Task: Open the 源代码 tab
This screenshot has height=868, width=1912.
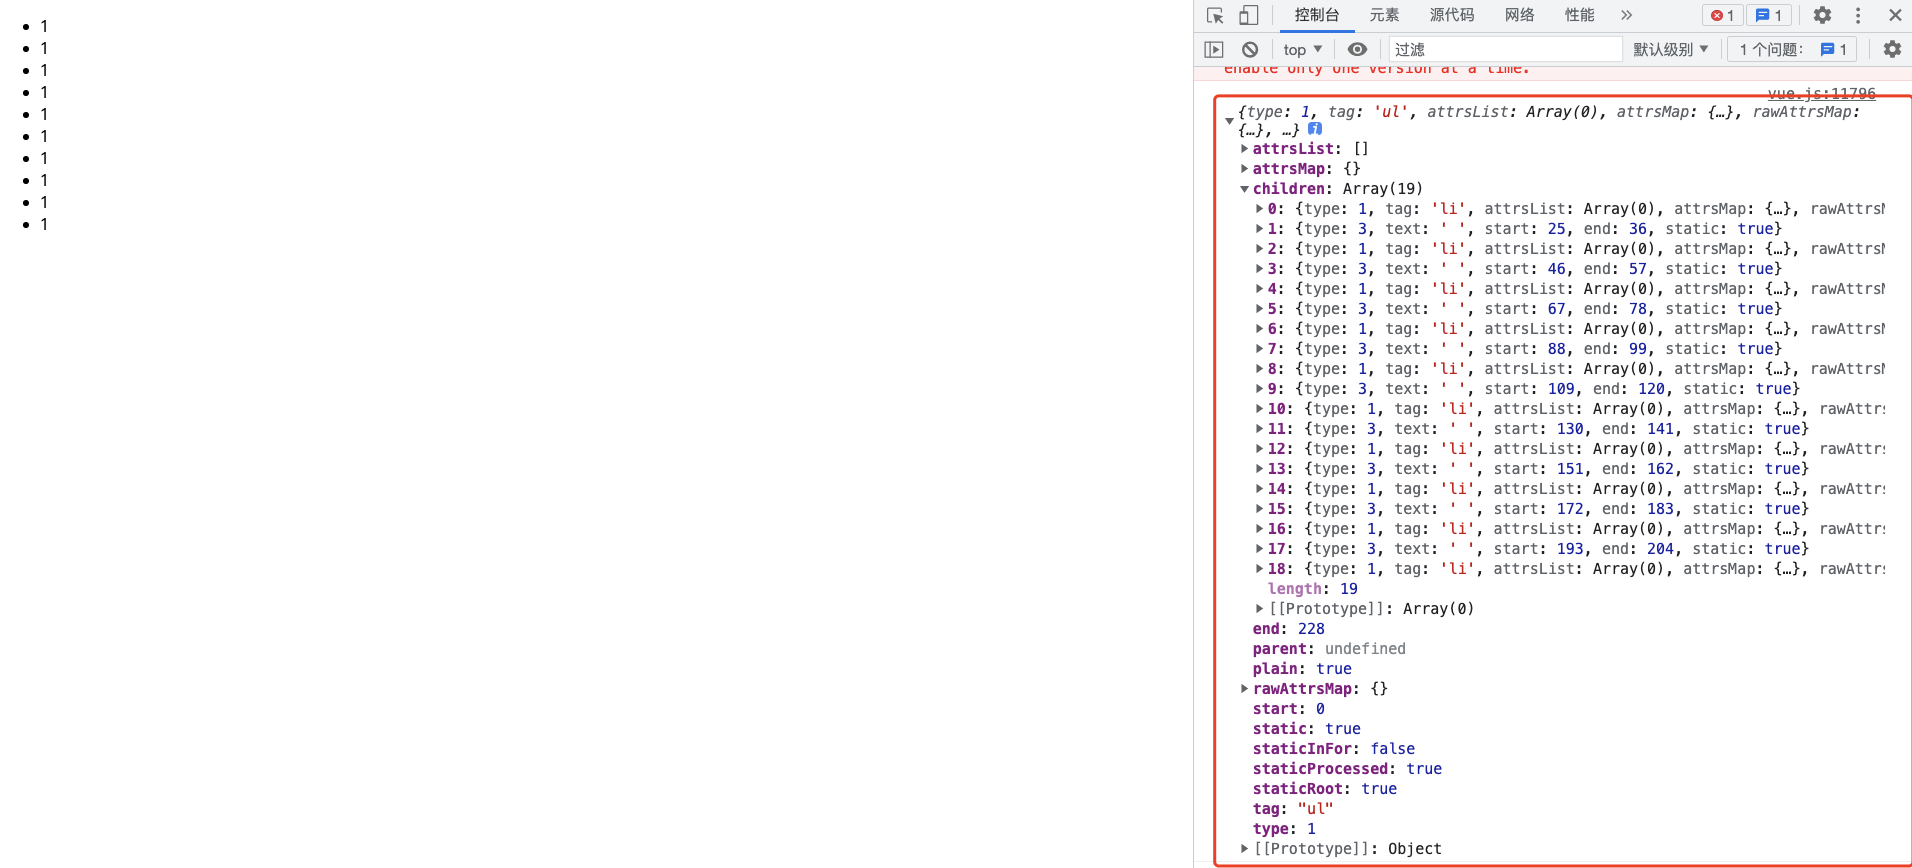Action: coord(1451,15)
